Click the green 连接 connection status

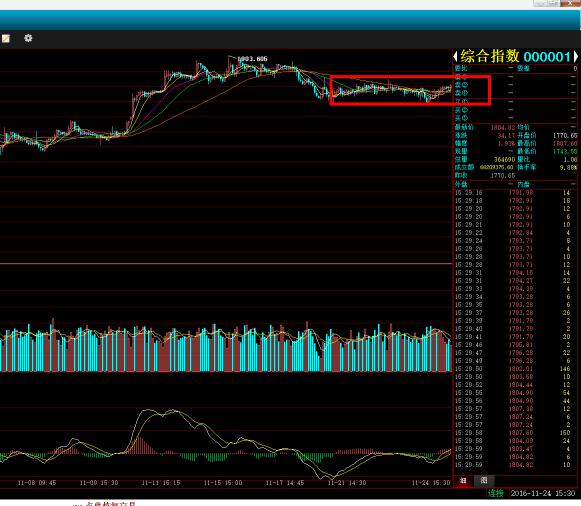click(495, 493)
